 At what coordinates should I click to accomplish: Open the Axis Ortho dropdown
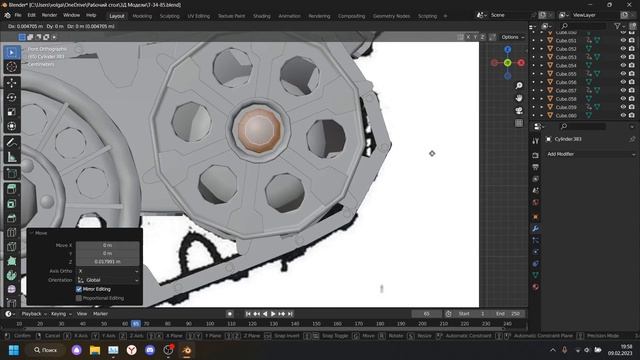click(x=108, y=271)
